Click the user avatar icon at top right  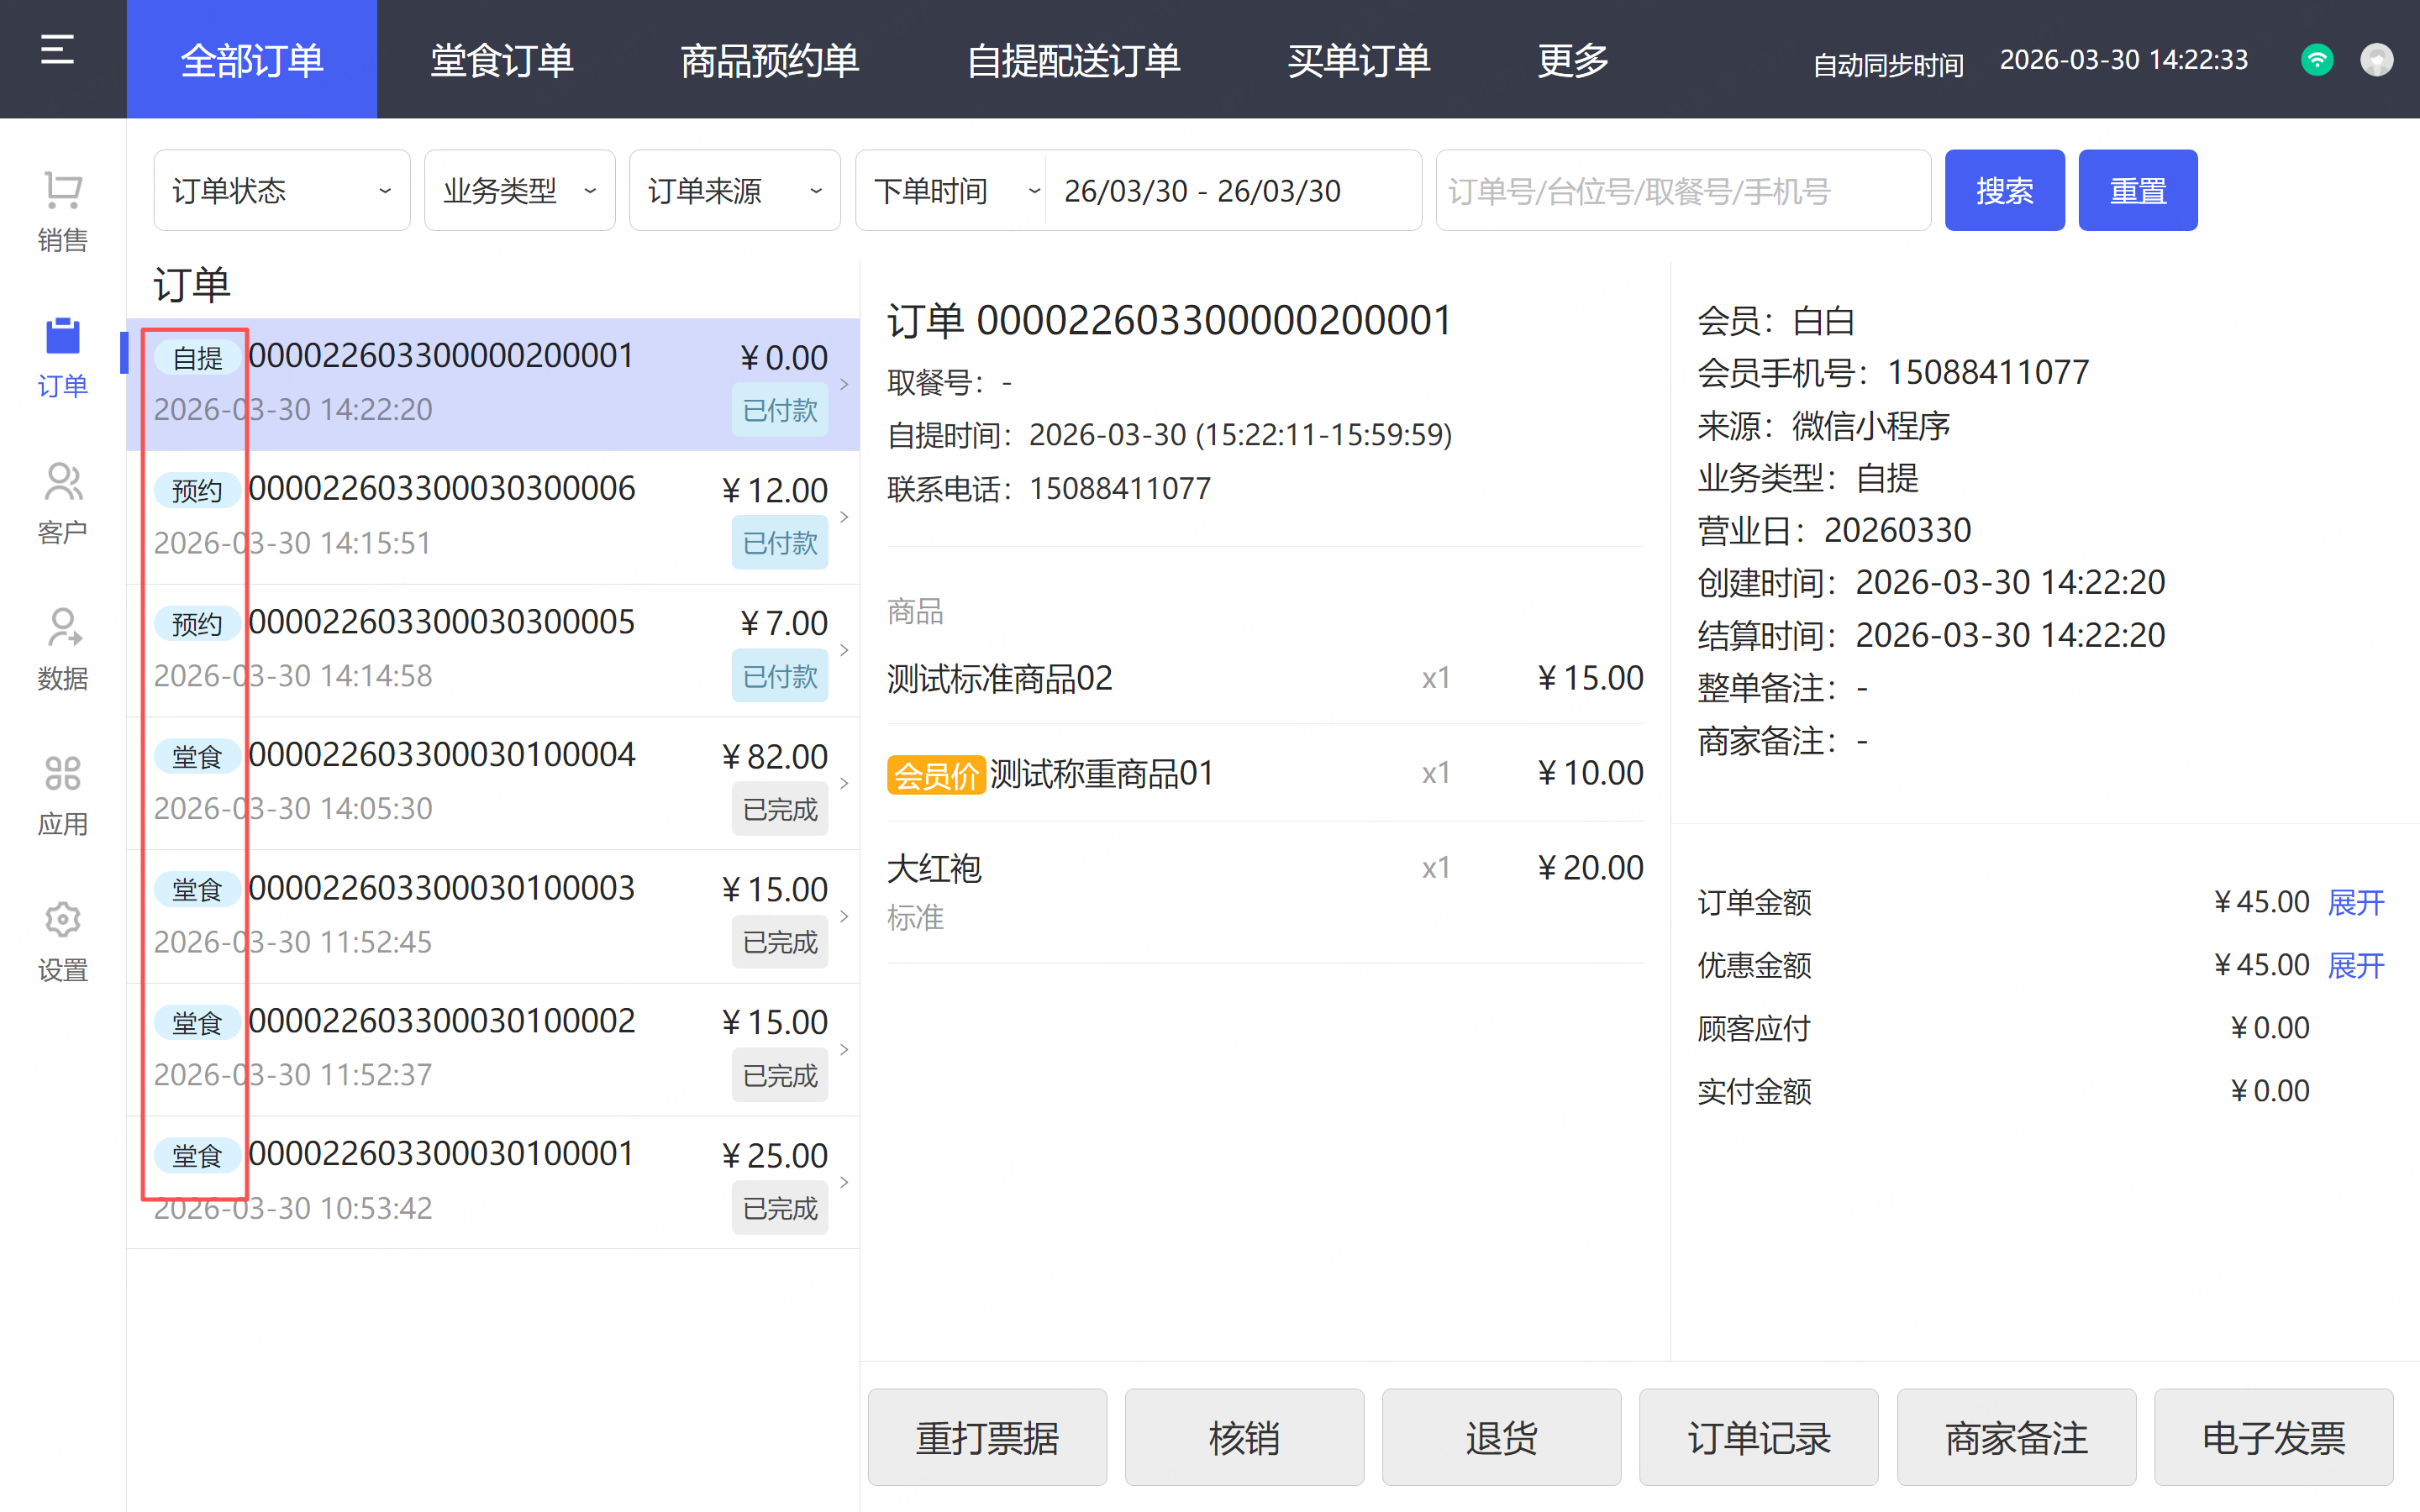(x=2376, y=60)
